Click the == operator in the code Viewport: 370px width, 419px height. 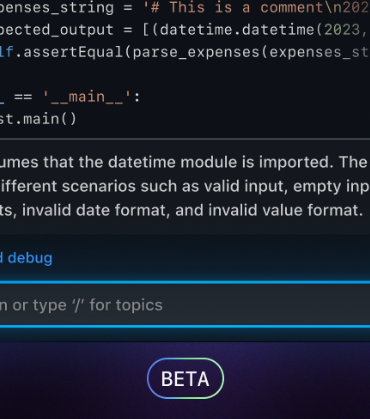tap(23, 97)
